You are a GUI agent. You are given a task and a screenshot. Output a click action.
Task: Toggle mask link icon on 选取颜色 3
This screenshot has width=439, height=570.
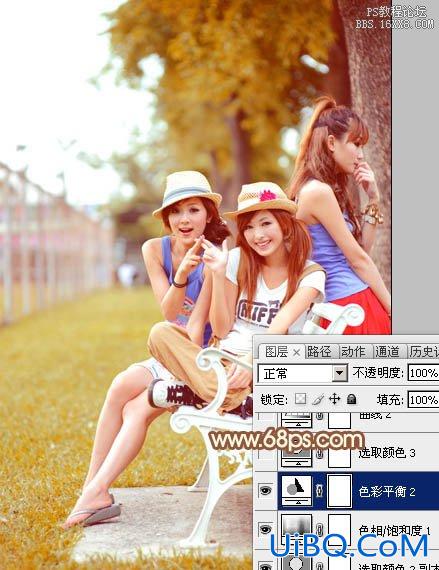click(319, 454)
